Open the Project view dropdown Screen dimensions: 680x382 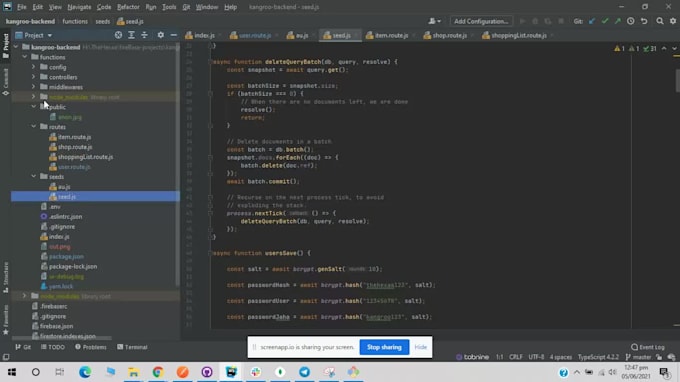(34, 35)
